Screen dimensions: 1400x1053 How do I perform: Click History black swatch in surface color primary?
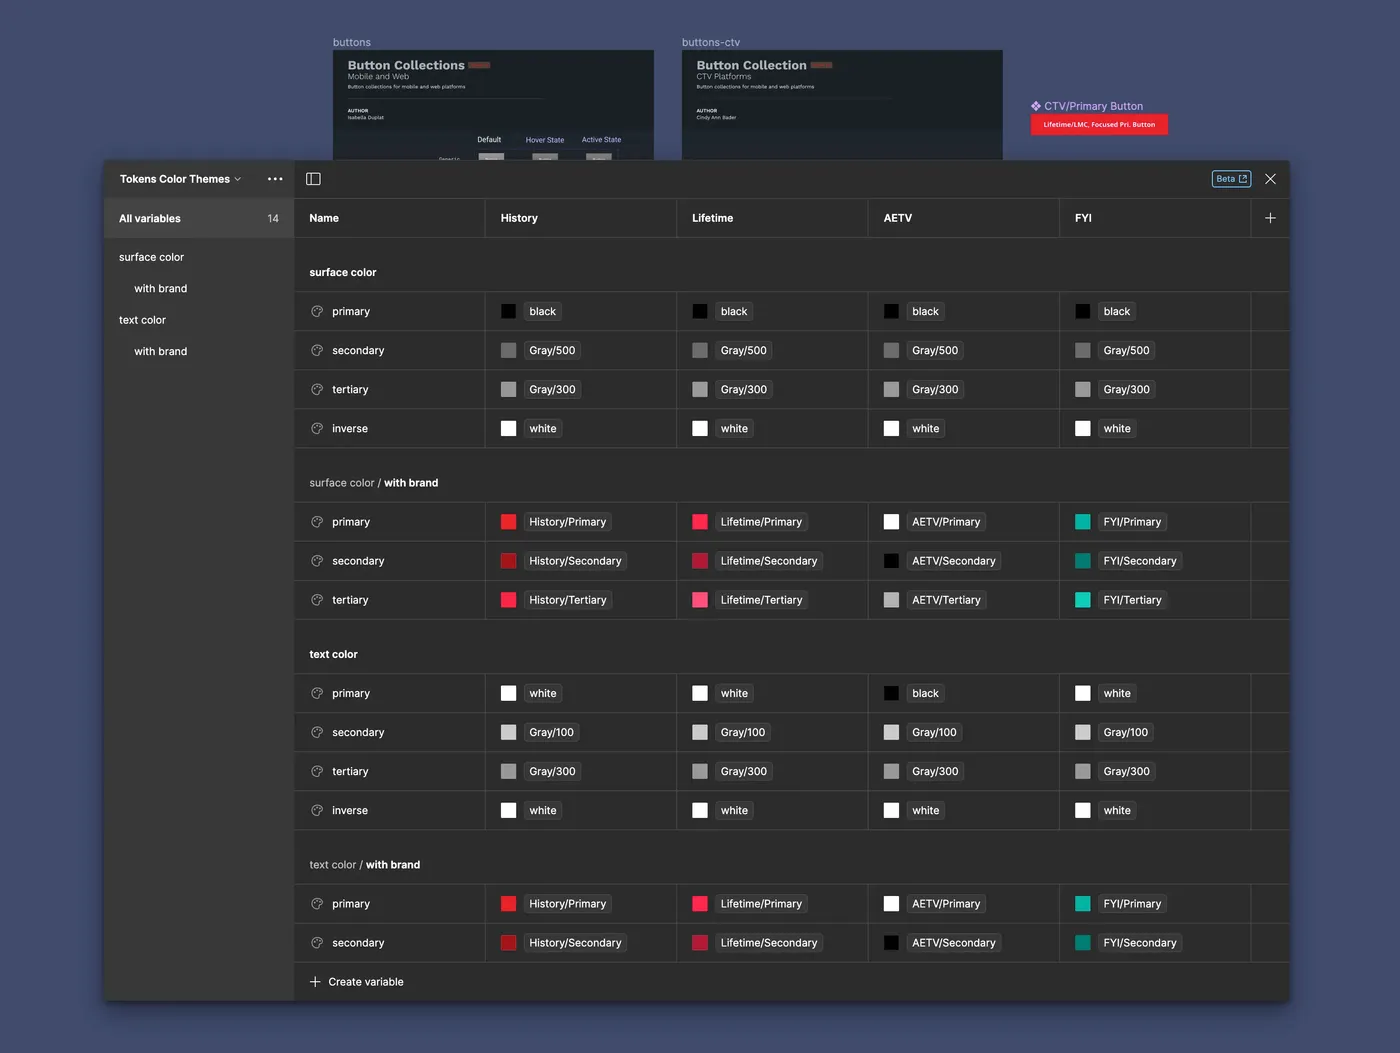click(x=509, y=311)
